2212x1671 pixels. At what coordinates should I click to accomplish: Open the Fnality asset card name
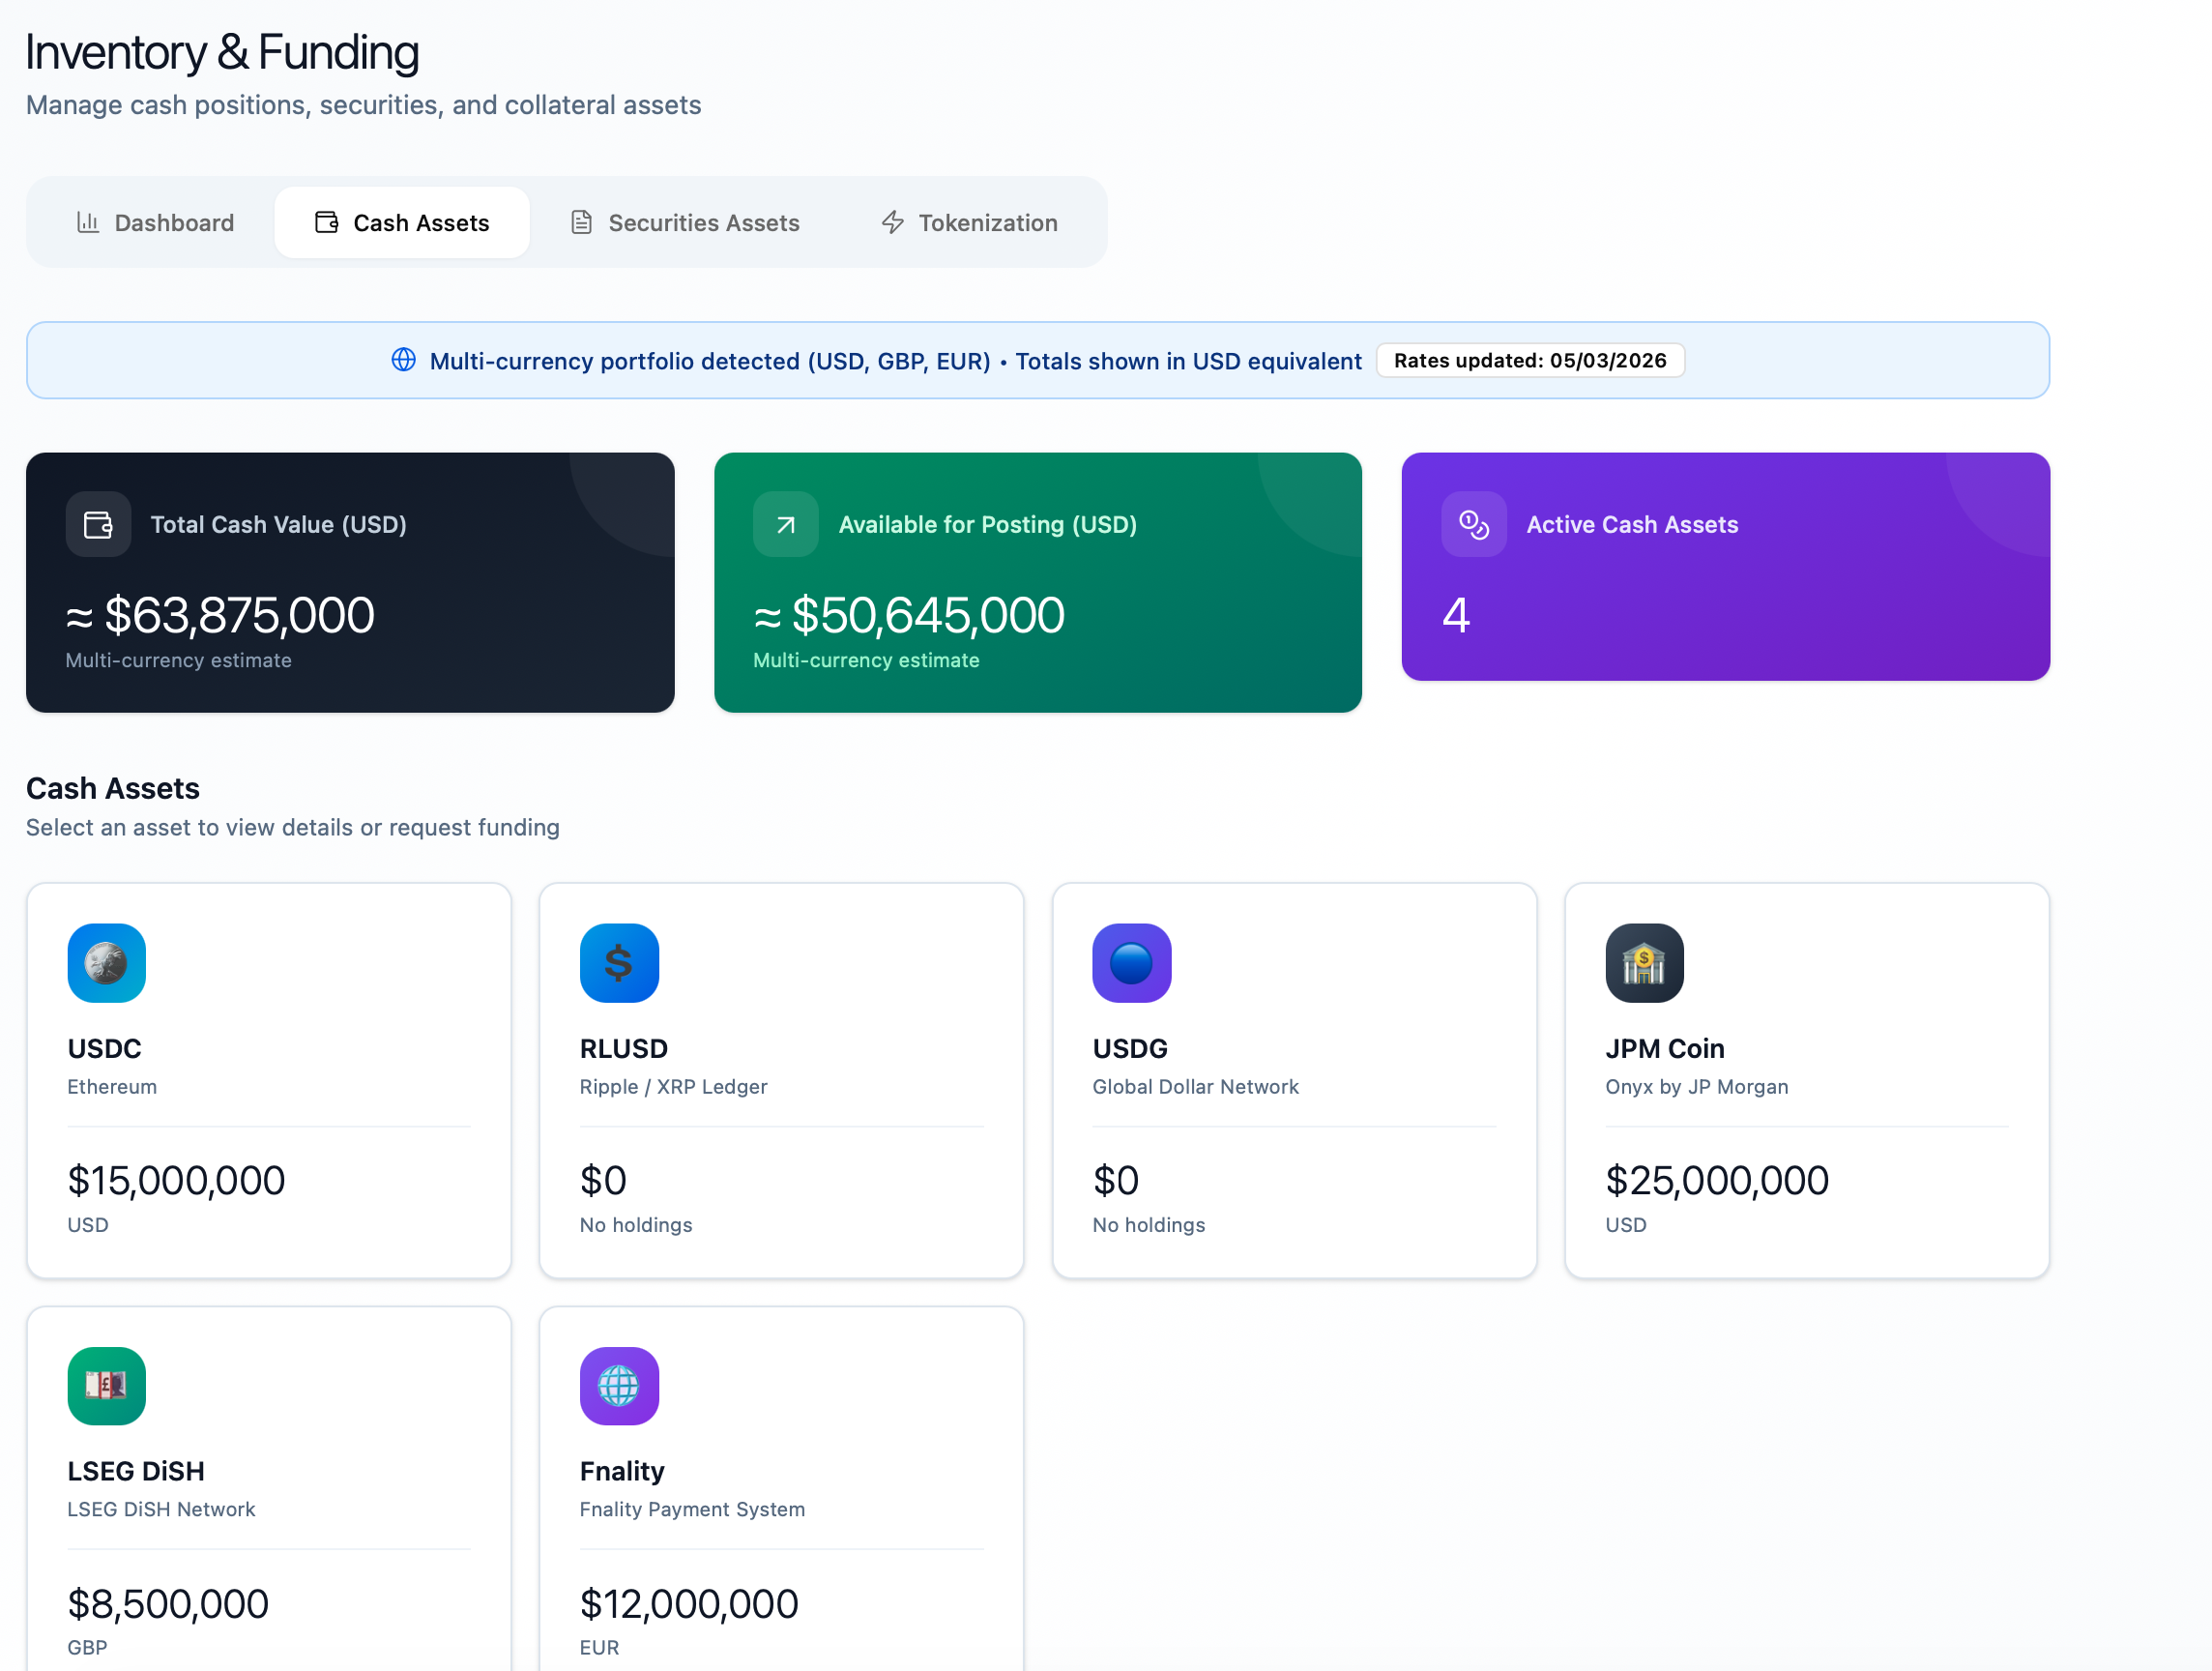coord(622,1471)
